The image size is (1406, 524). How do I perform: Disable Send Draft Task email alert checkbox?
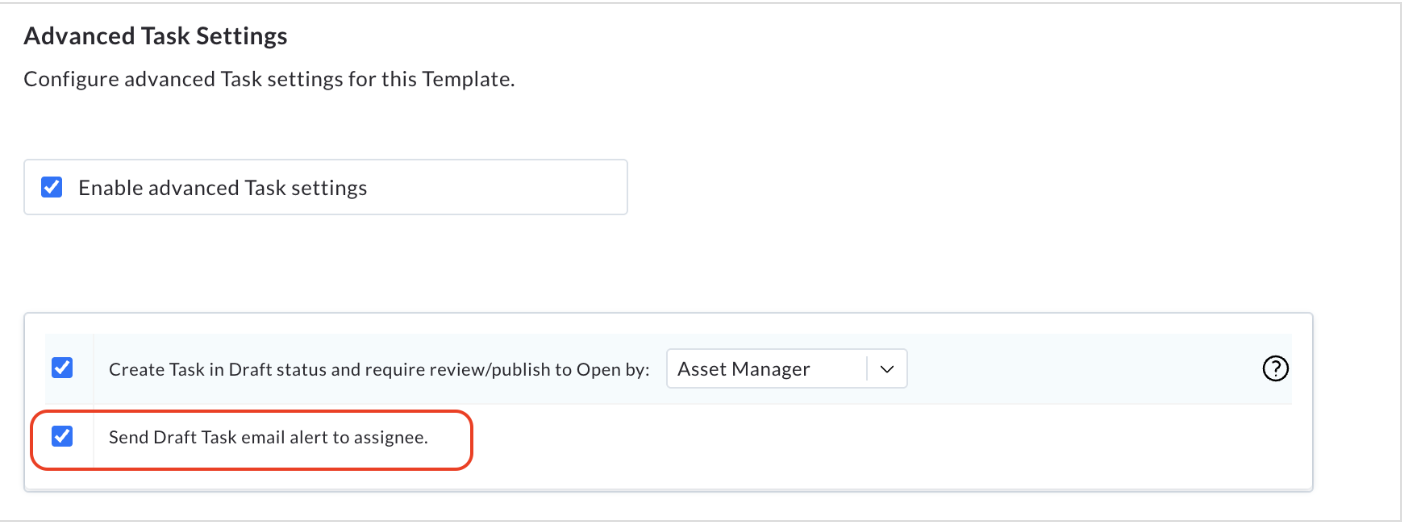pos(62,436)
